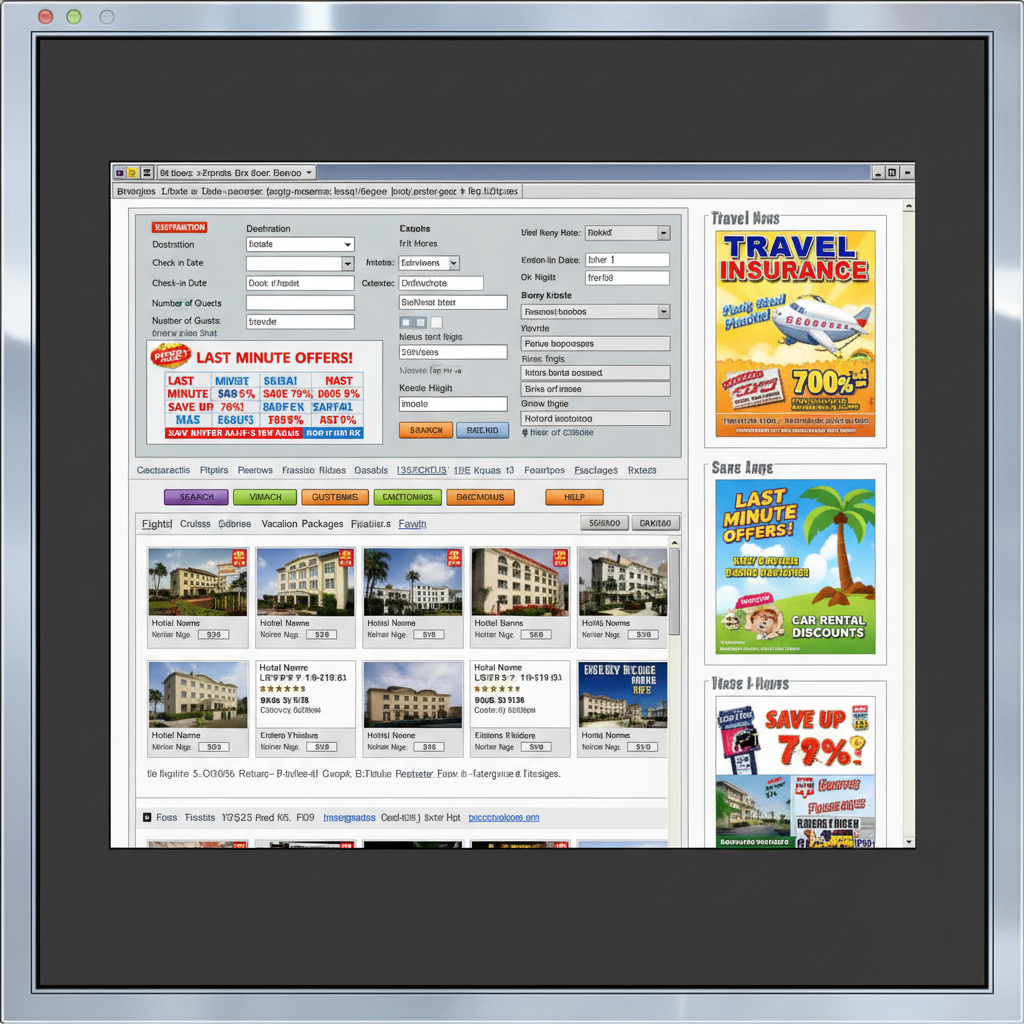Select the Cruises tab
The image size is (1024, 1024).
[195, 524]
